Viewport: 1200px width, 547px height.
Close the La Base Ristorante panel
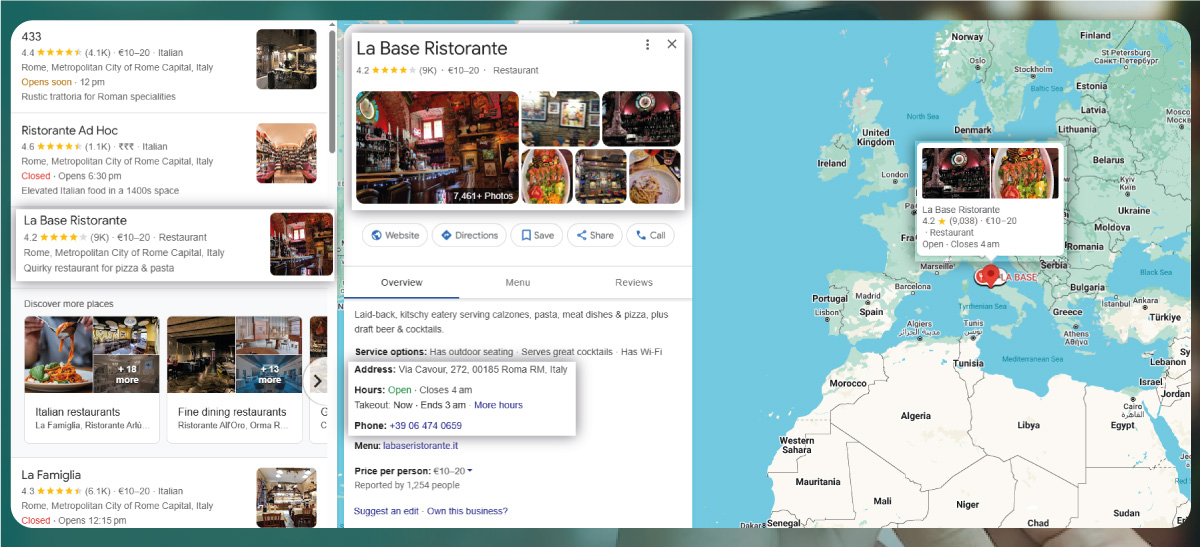coord(672,44)
